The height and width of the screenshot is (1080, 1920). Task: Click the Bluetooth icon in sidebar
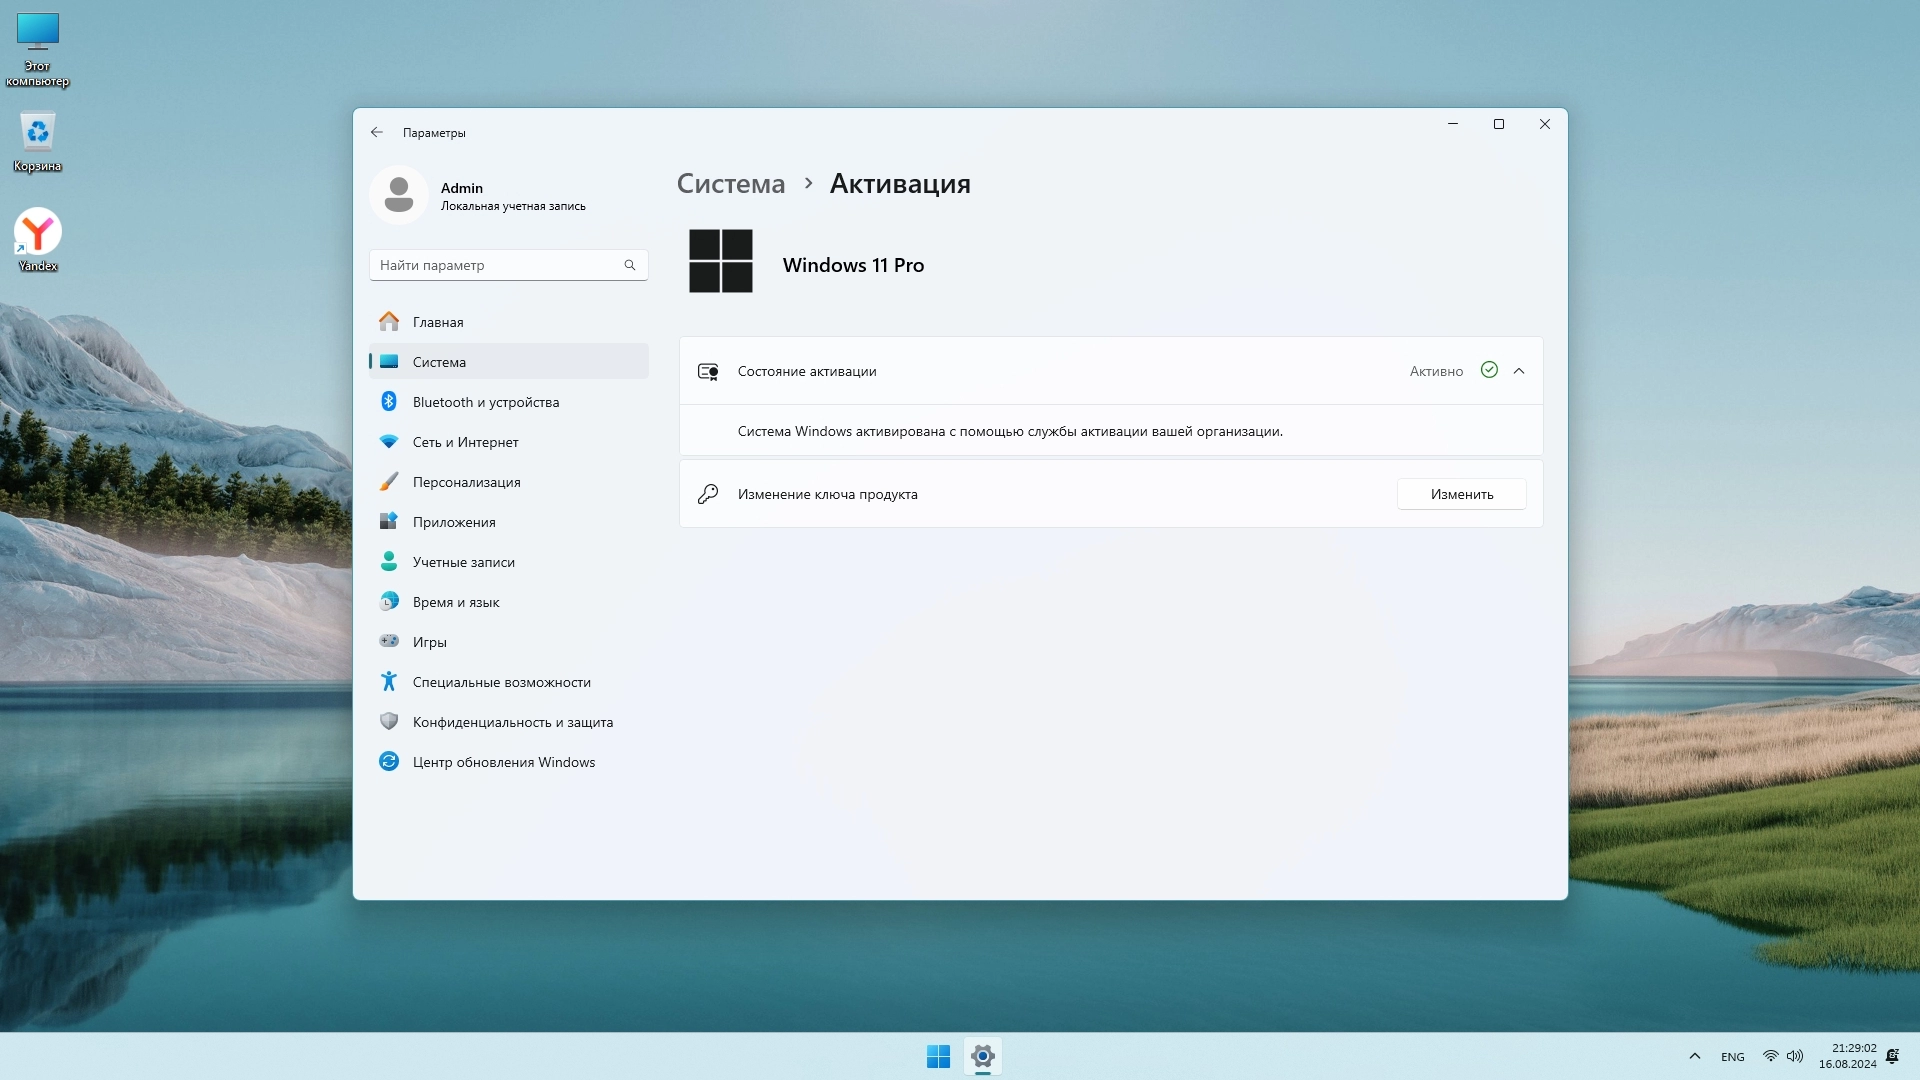(389, 402)
